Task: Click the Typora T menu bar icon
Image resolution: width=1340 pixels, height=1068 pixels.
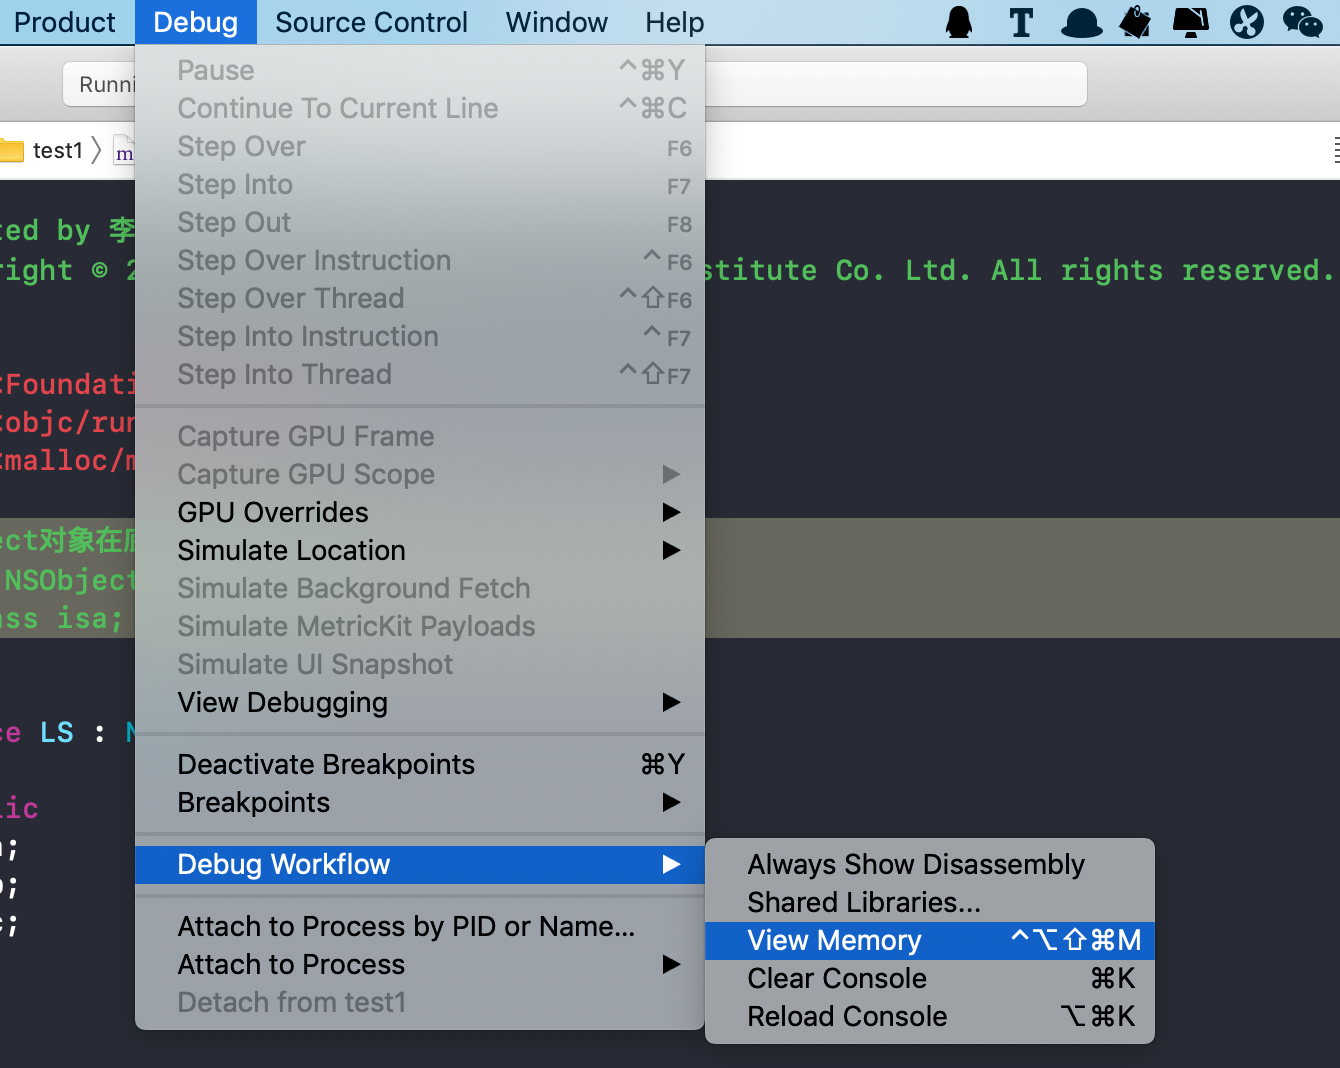Action: (x=1021, y=22)
